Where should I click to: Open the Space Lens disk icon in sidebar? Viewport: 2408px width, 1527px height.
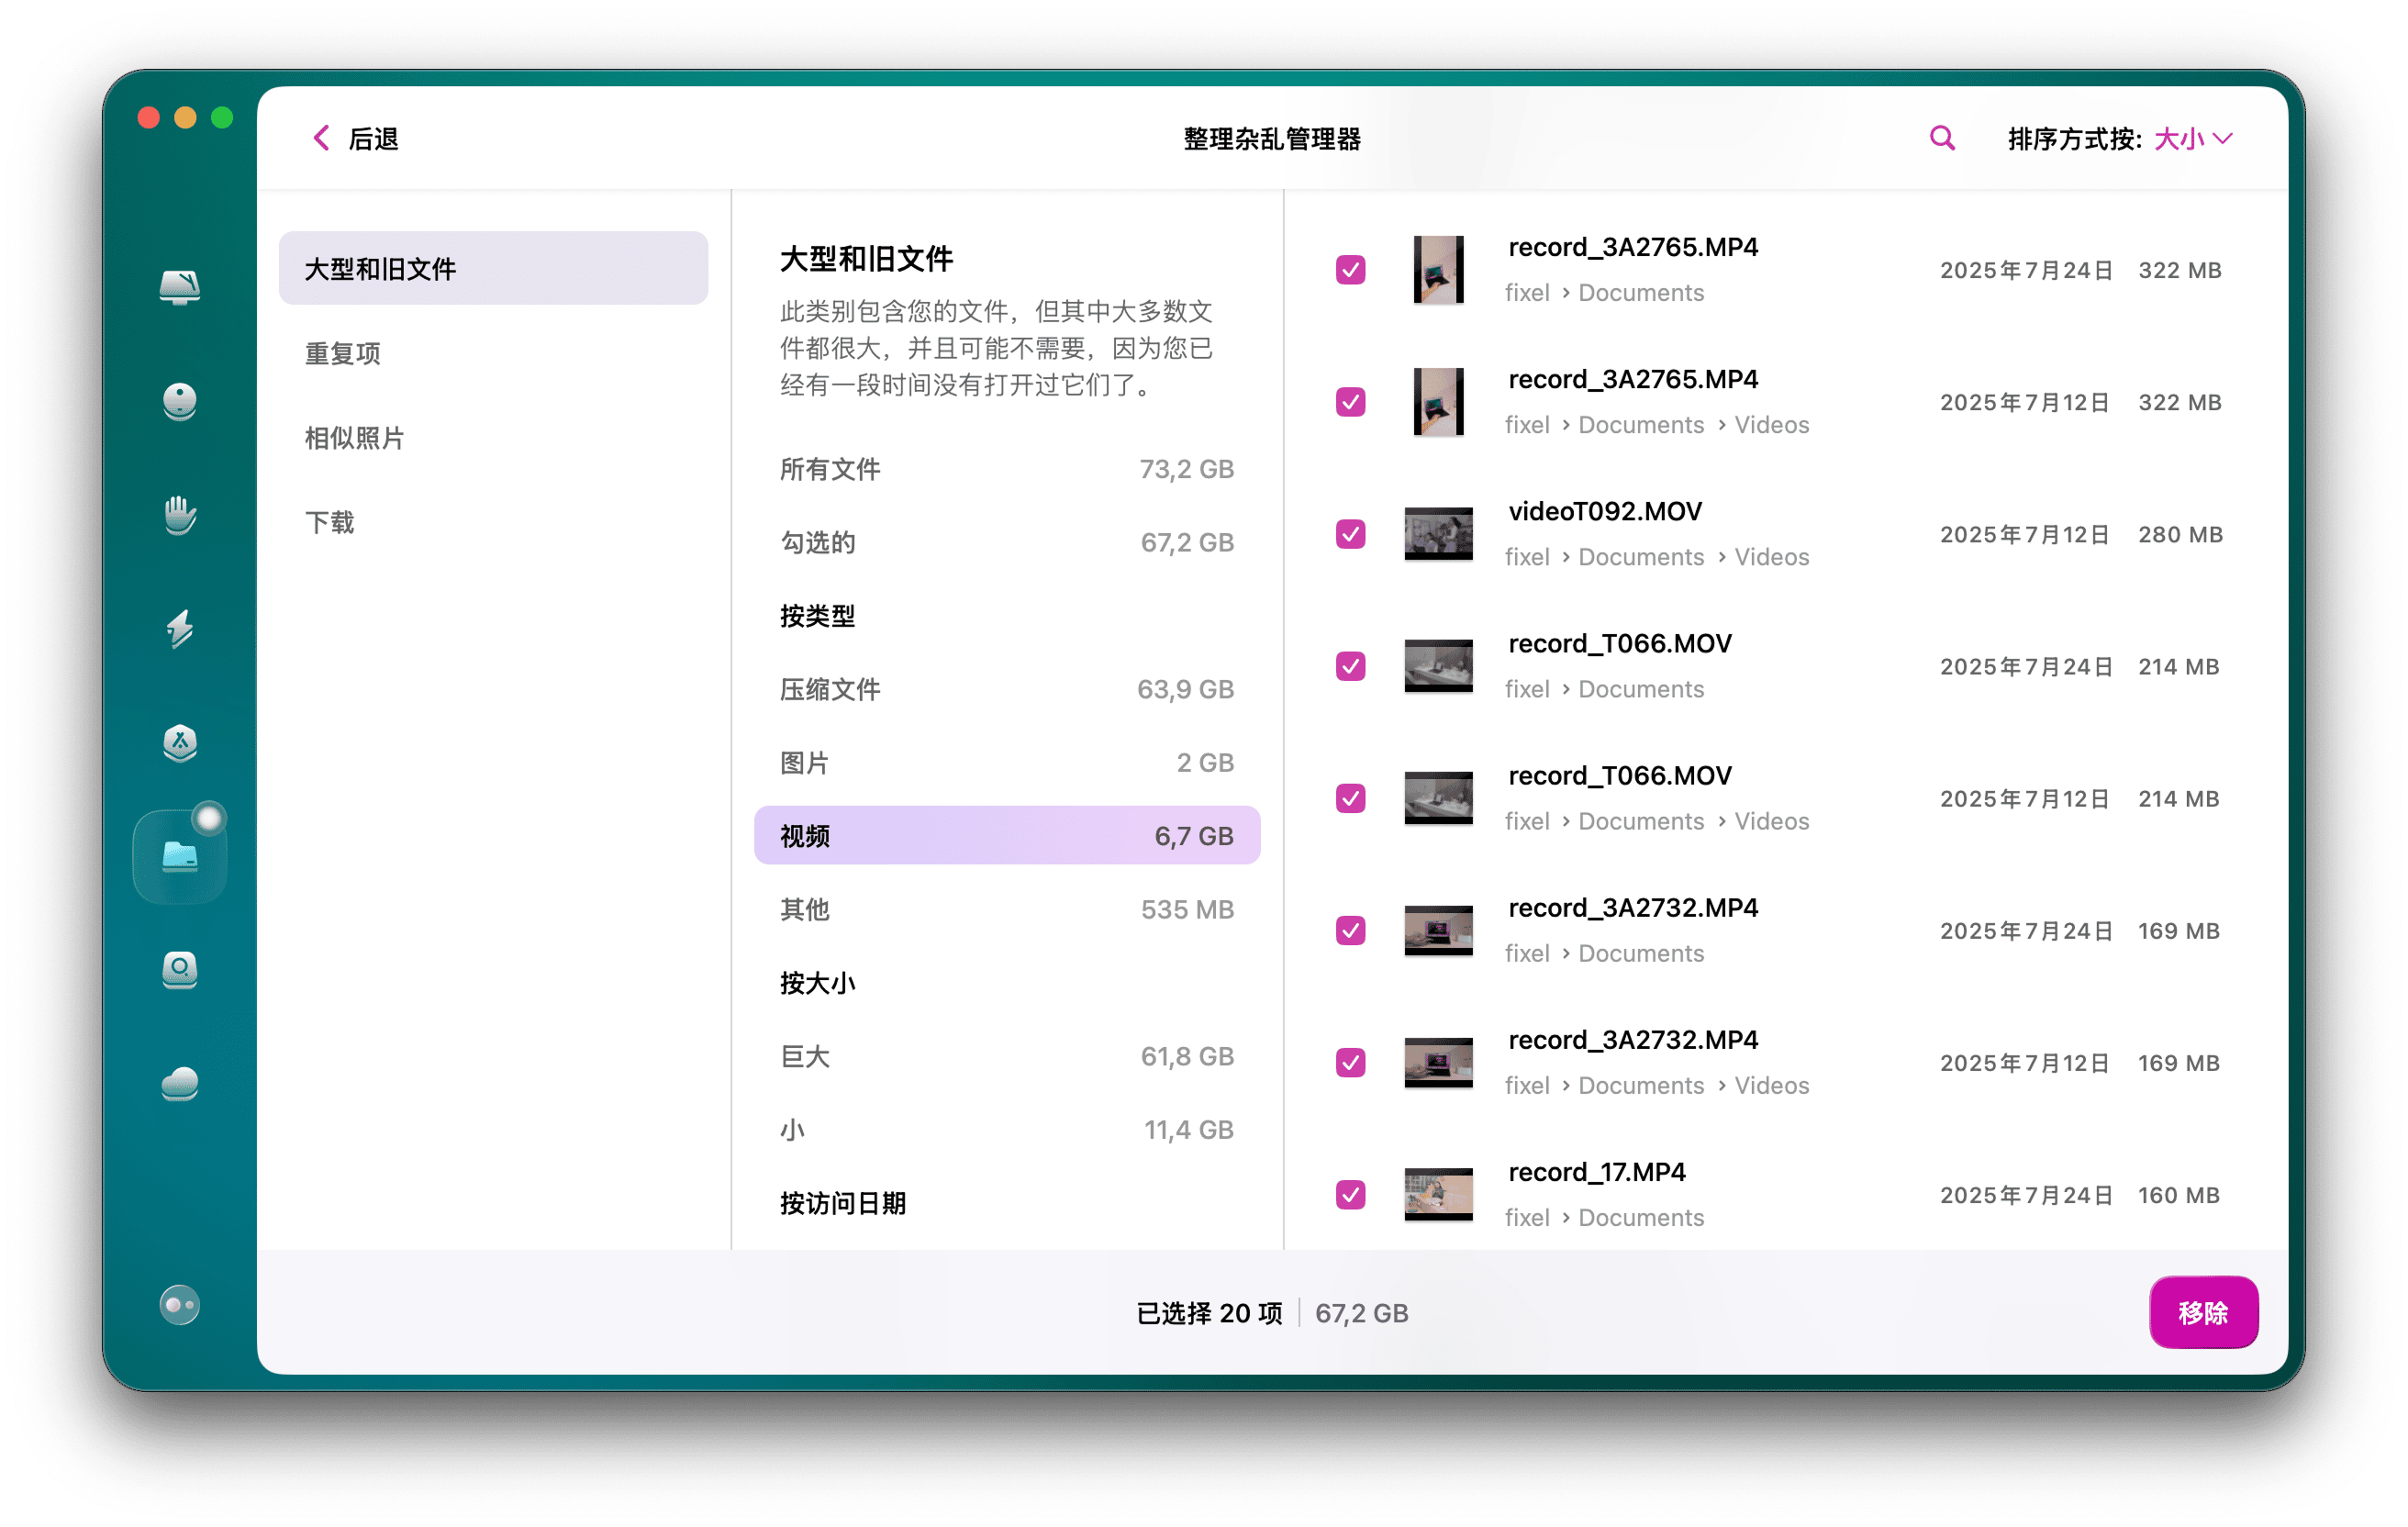[180, 971]
